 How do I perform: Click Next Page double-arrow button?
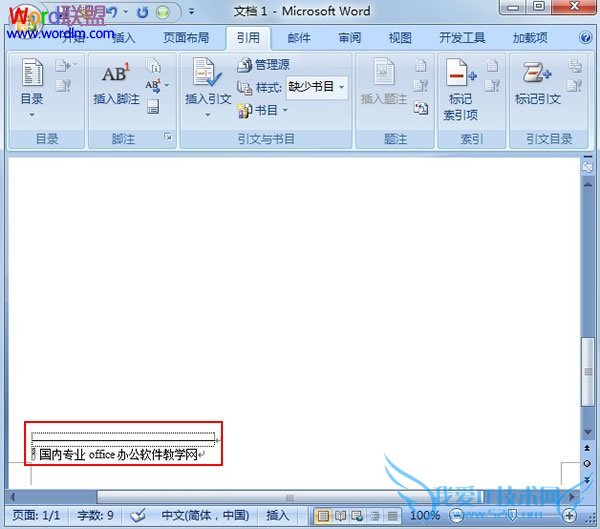(587, 480)
